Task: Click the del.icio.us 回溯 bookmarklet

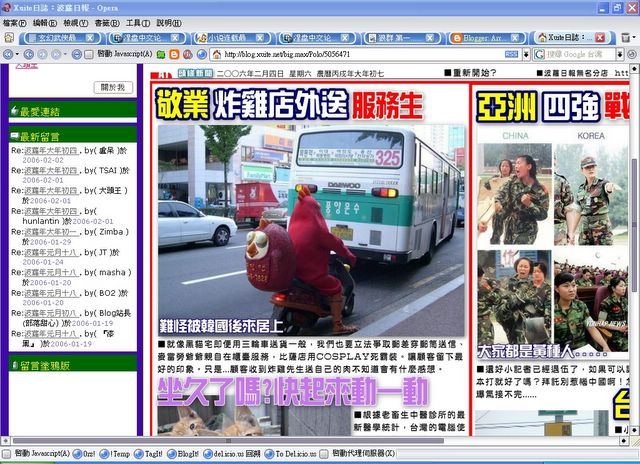Action: coord(231,454)
